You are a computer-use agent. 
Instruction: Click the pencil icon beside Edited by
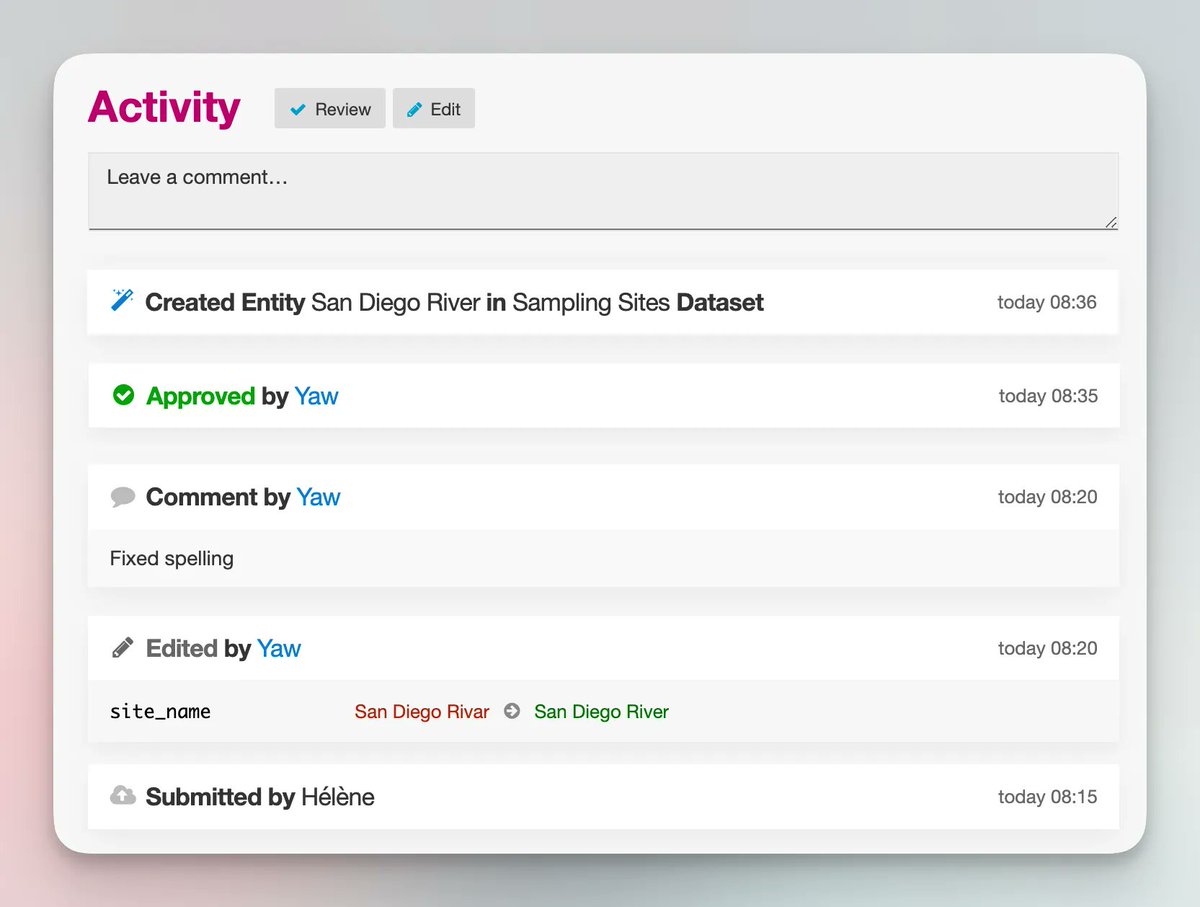(121, 647)
